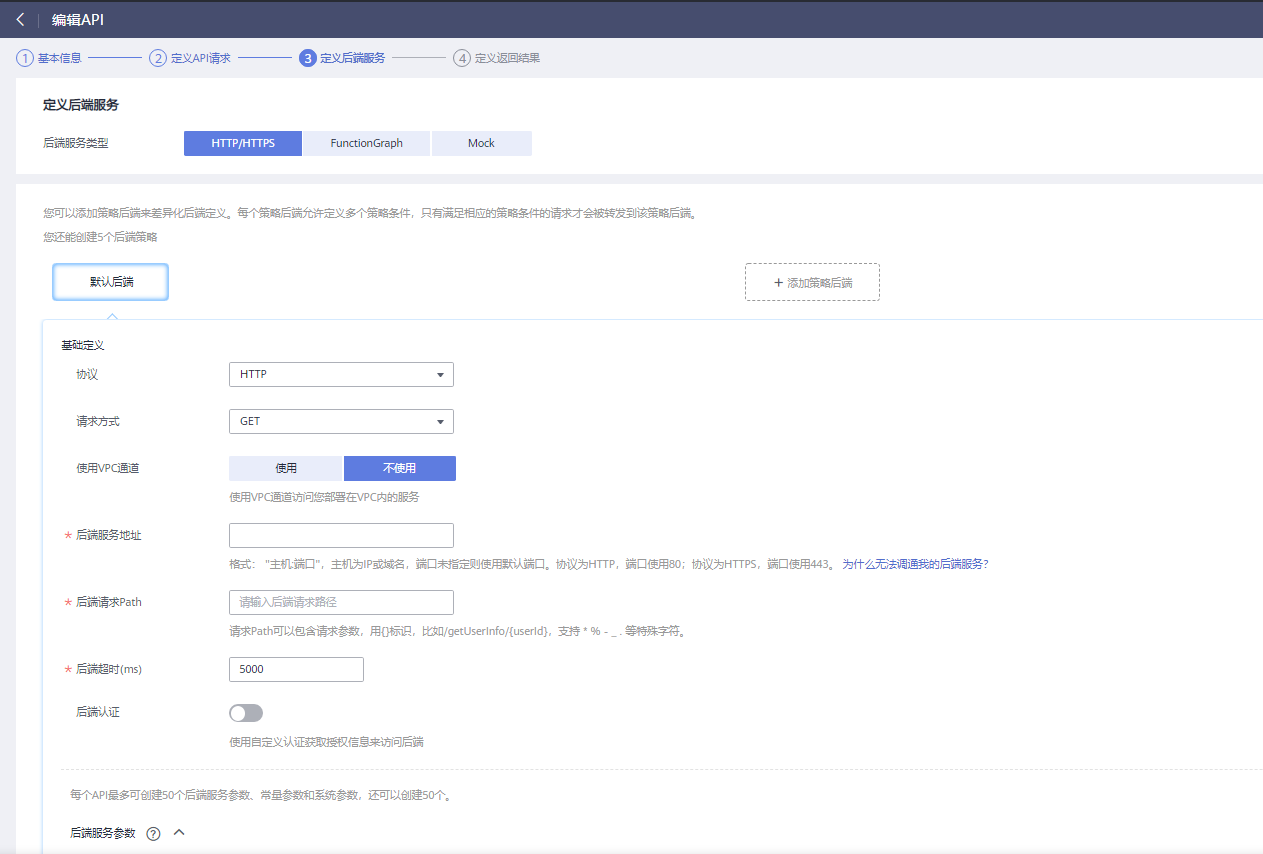
Task: Click step 3 circle icon for 定义后端服务
Action: (308, 58)
